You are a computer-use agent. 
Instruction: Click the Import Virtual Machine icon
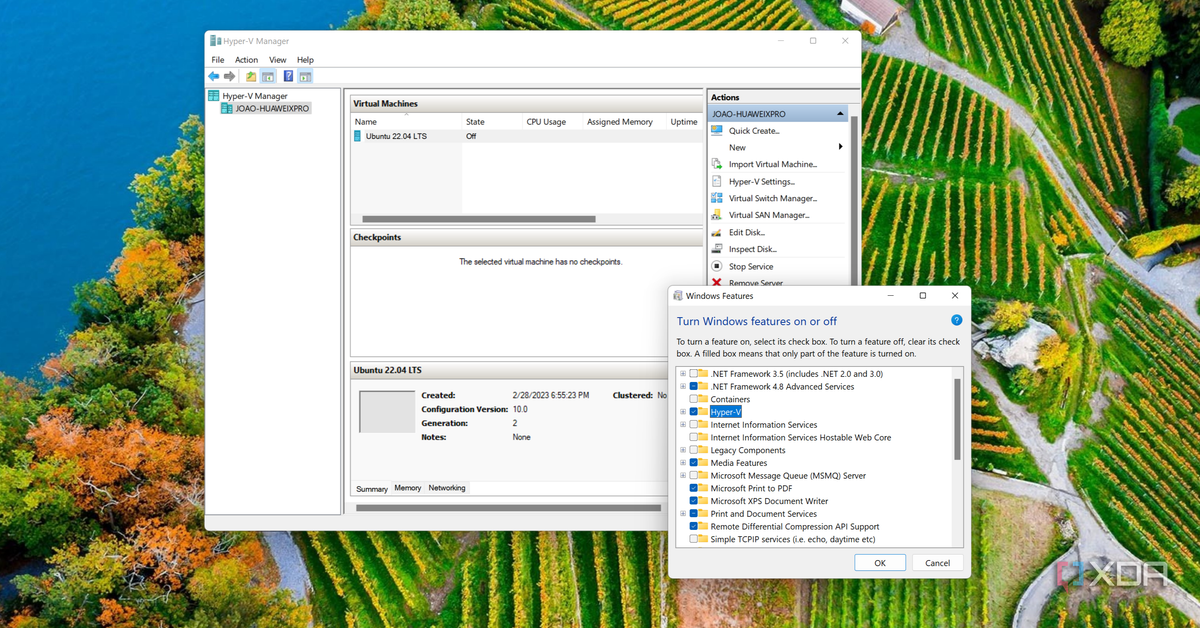tap(717, 164)
